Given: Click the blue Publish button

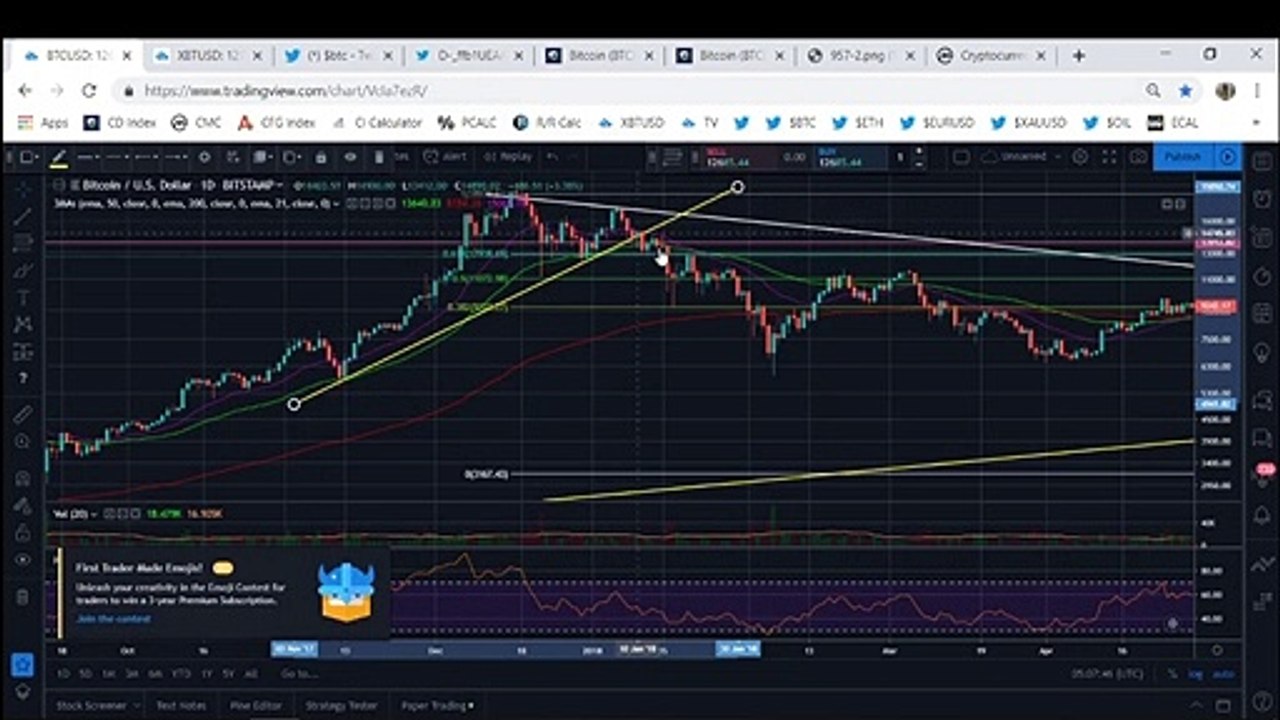Looking at the screenshot, I should point(1183,157).
